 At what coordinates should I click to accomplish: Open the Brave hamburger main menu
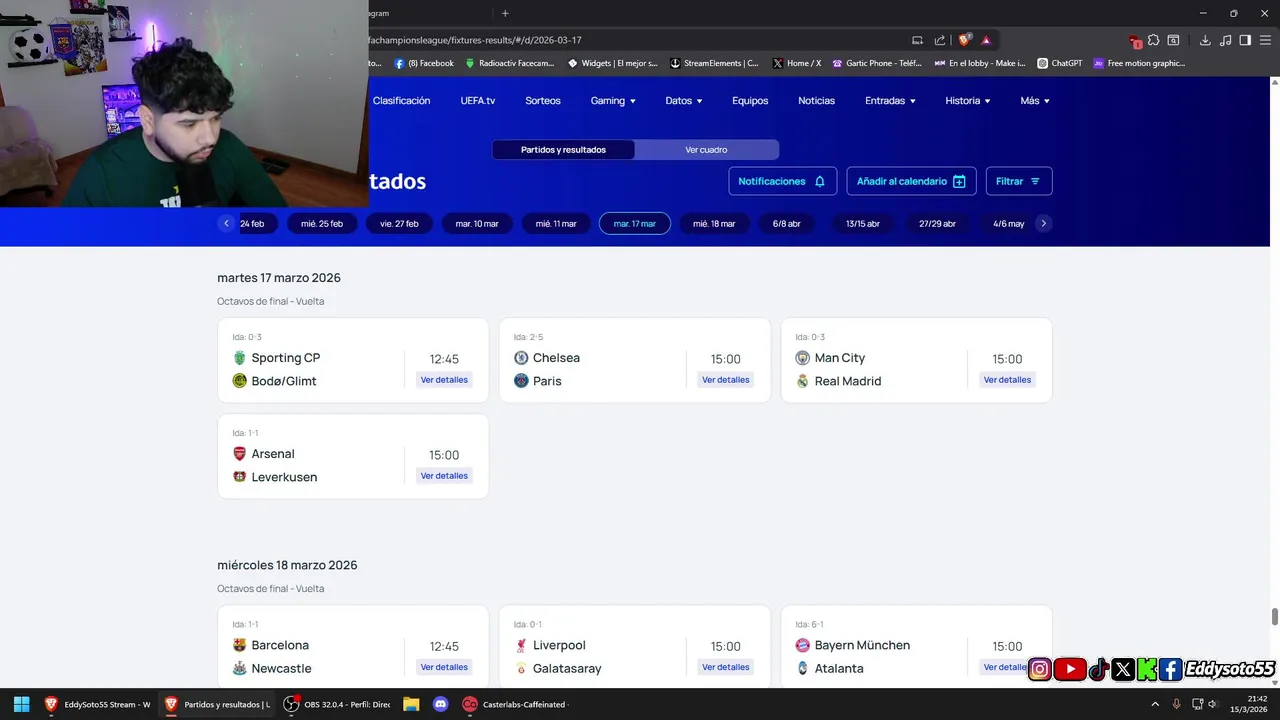(x=1265, y=40)
